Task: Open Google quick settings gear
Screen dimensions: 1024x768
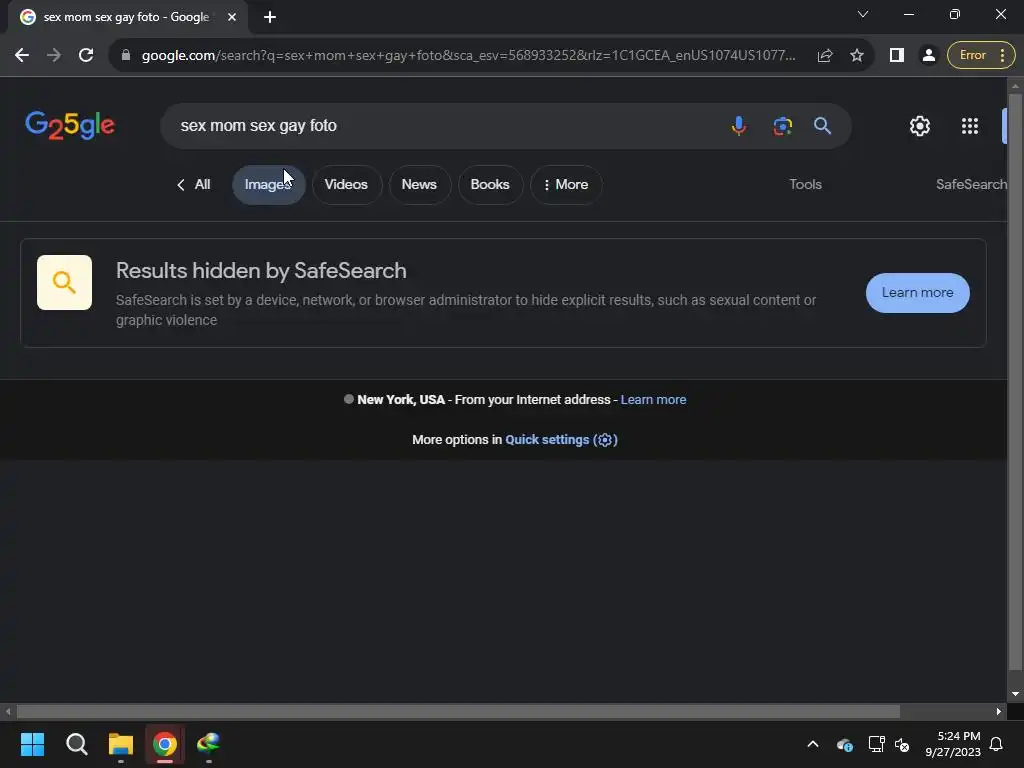Action: coord(920,126)
